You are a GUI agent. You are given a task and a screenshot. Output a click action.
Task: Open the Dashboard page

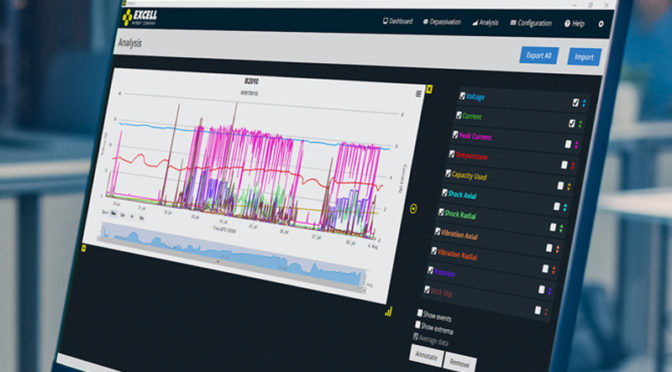click(398, 21)
